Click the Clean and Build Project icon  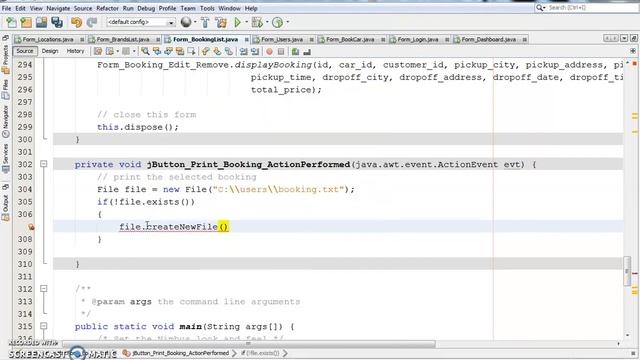tap(221, 22)
